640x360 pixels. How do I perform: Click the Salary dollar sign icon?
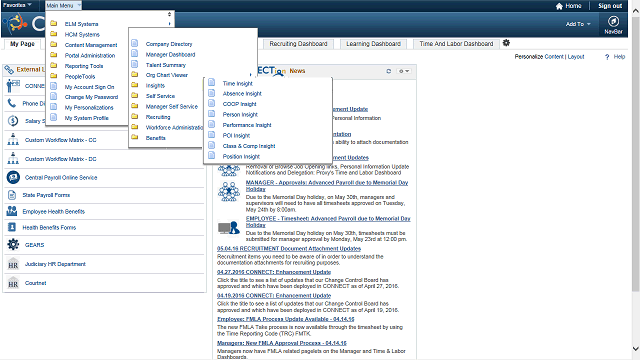pos(13,121)
